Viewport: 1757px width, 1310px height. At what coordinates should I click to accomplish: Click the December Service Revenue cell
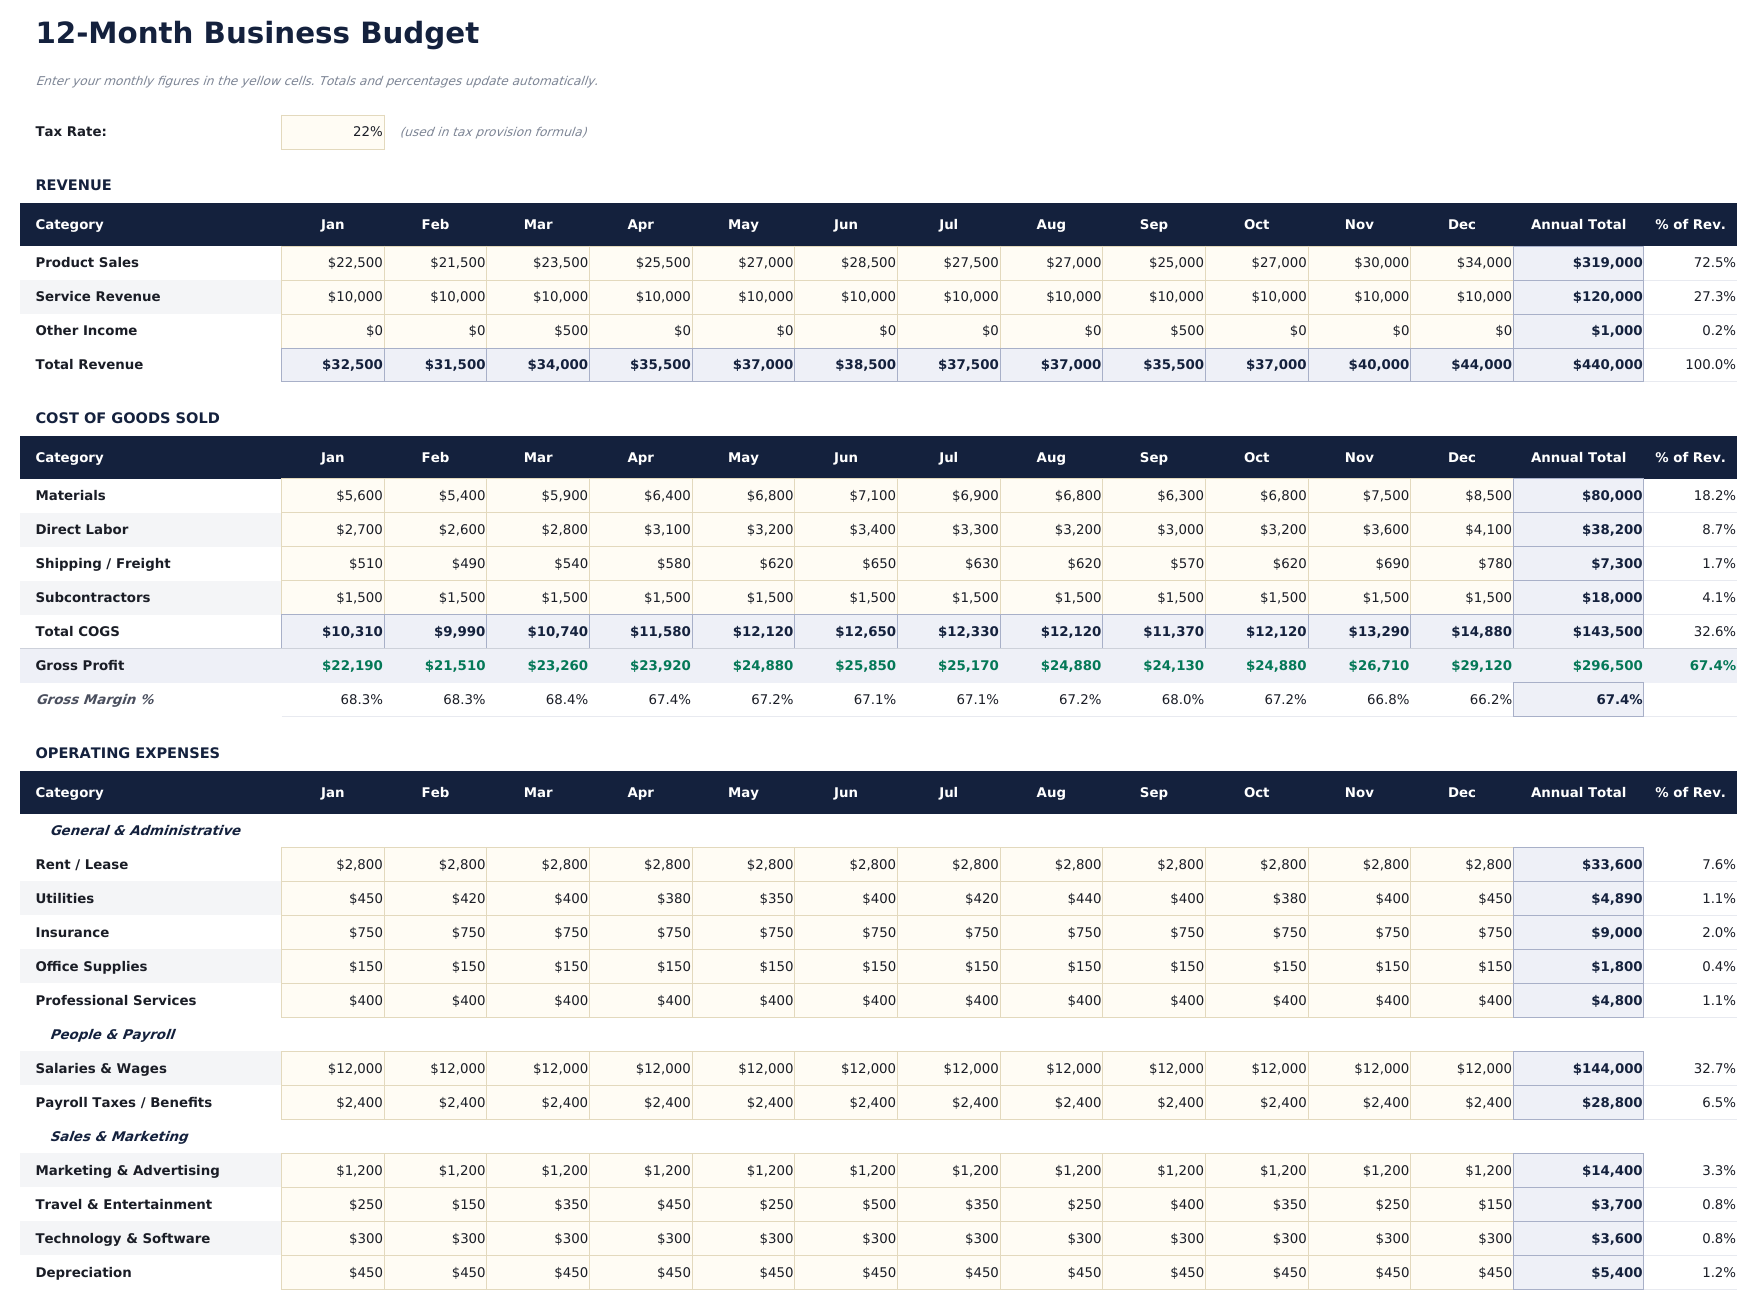coord(1463,296)
